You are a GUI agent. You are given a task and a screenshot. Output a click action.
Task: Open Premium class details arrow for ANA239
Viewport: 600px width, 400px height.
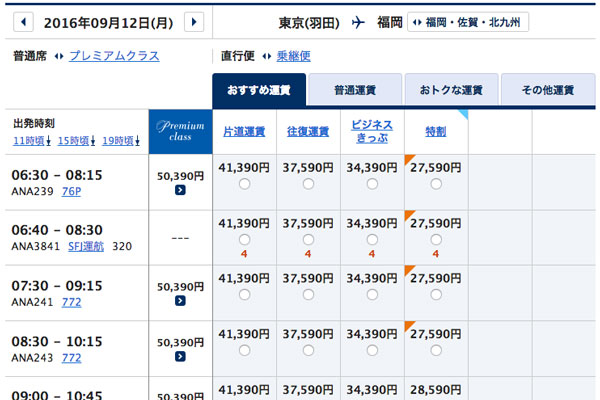(180, 190)
